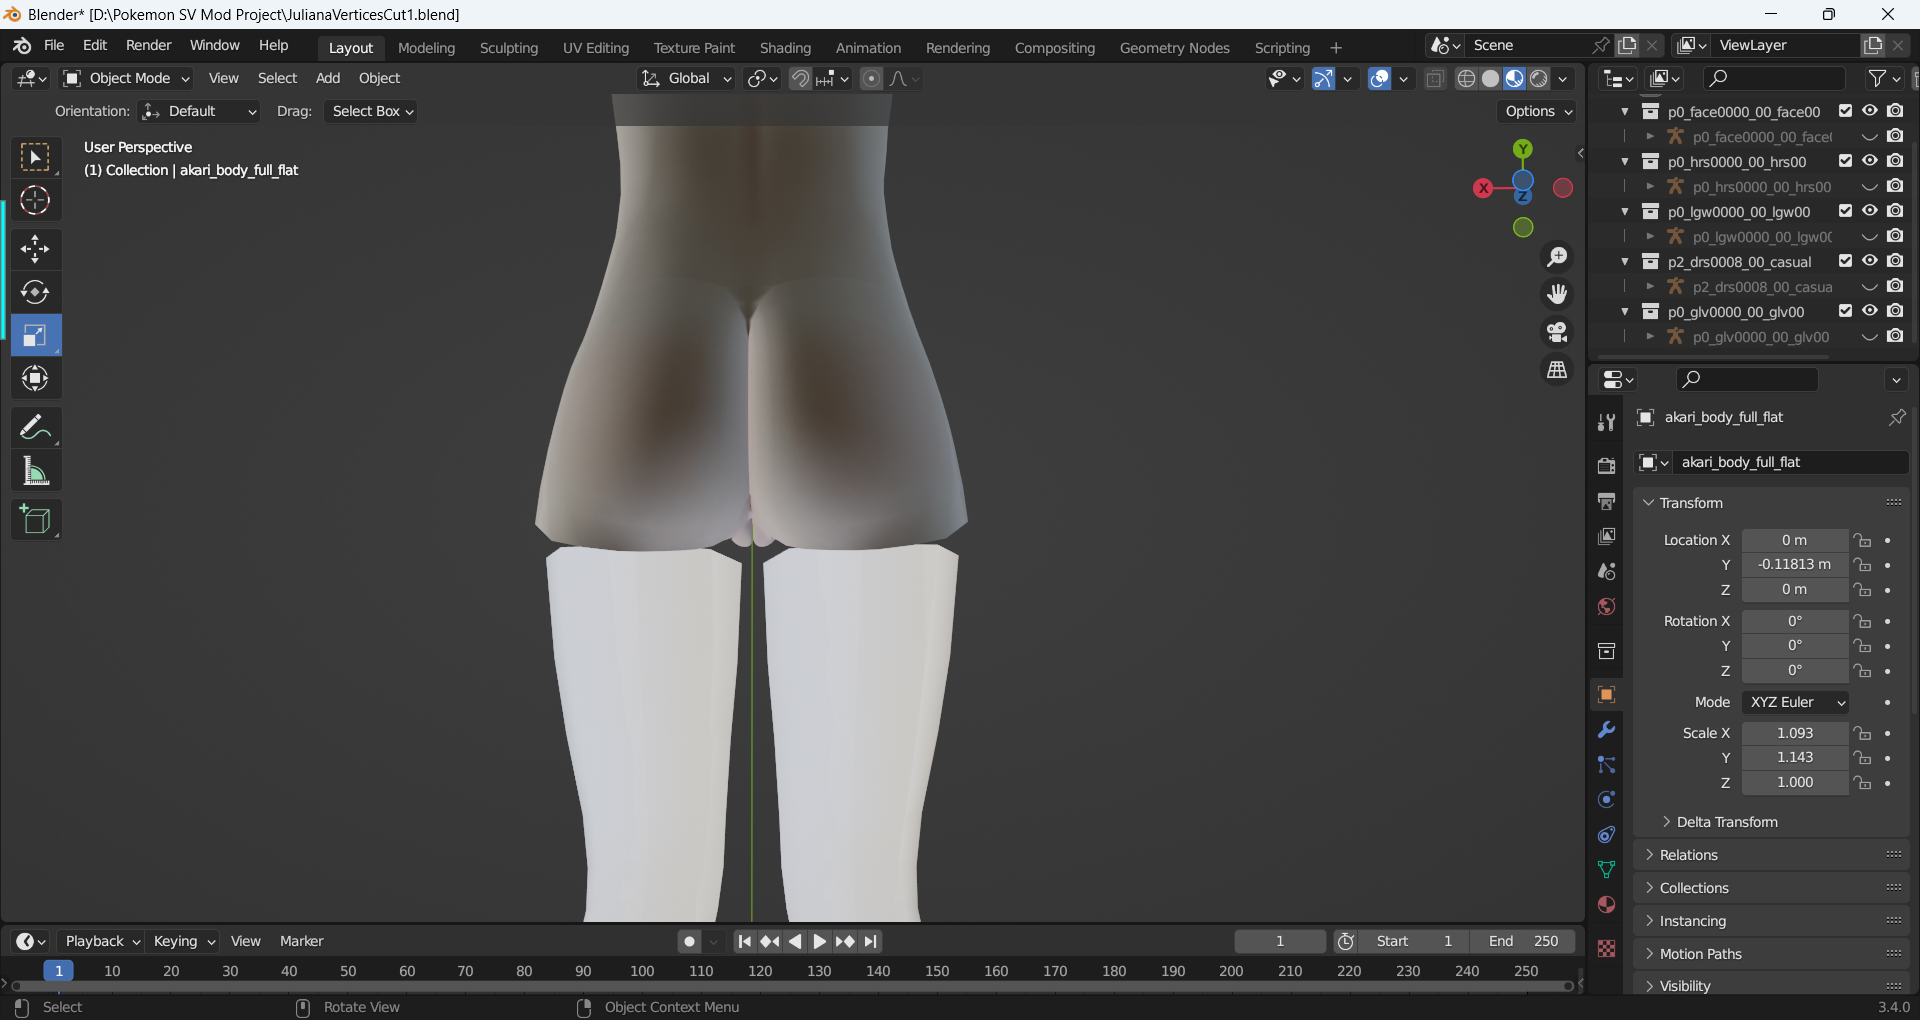Open the Playback popover
Image resolution: width=1920 pixels, height=1020 pixels.
coord(101,941)
